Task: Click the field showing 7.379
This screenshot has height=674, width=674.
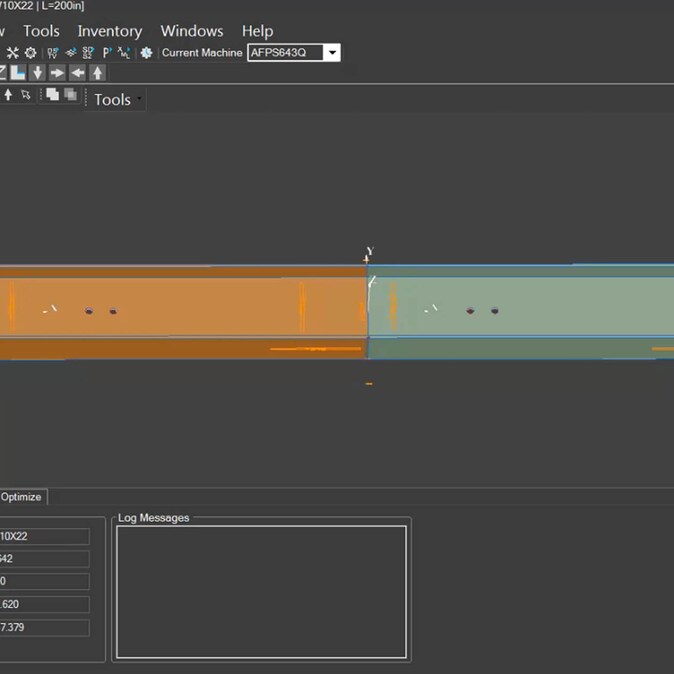Action: tap(45, 628)
